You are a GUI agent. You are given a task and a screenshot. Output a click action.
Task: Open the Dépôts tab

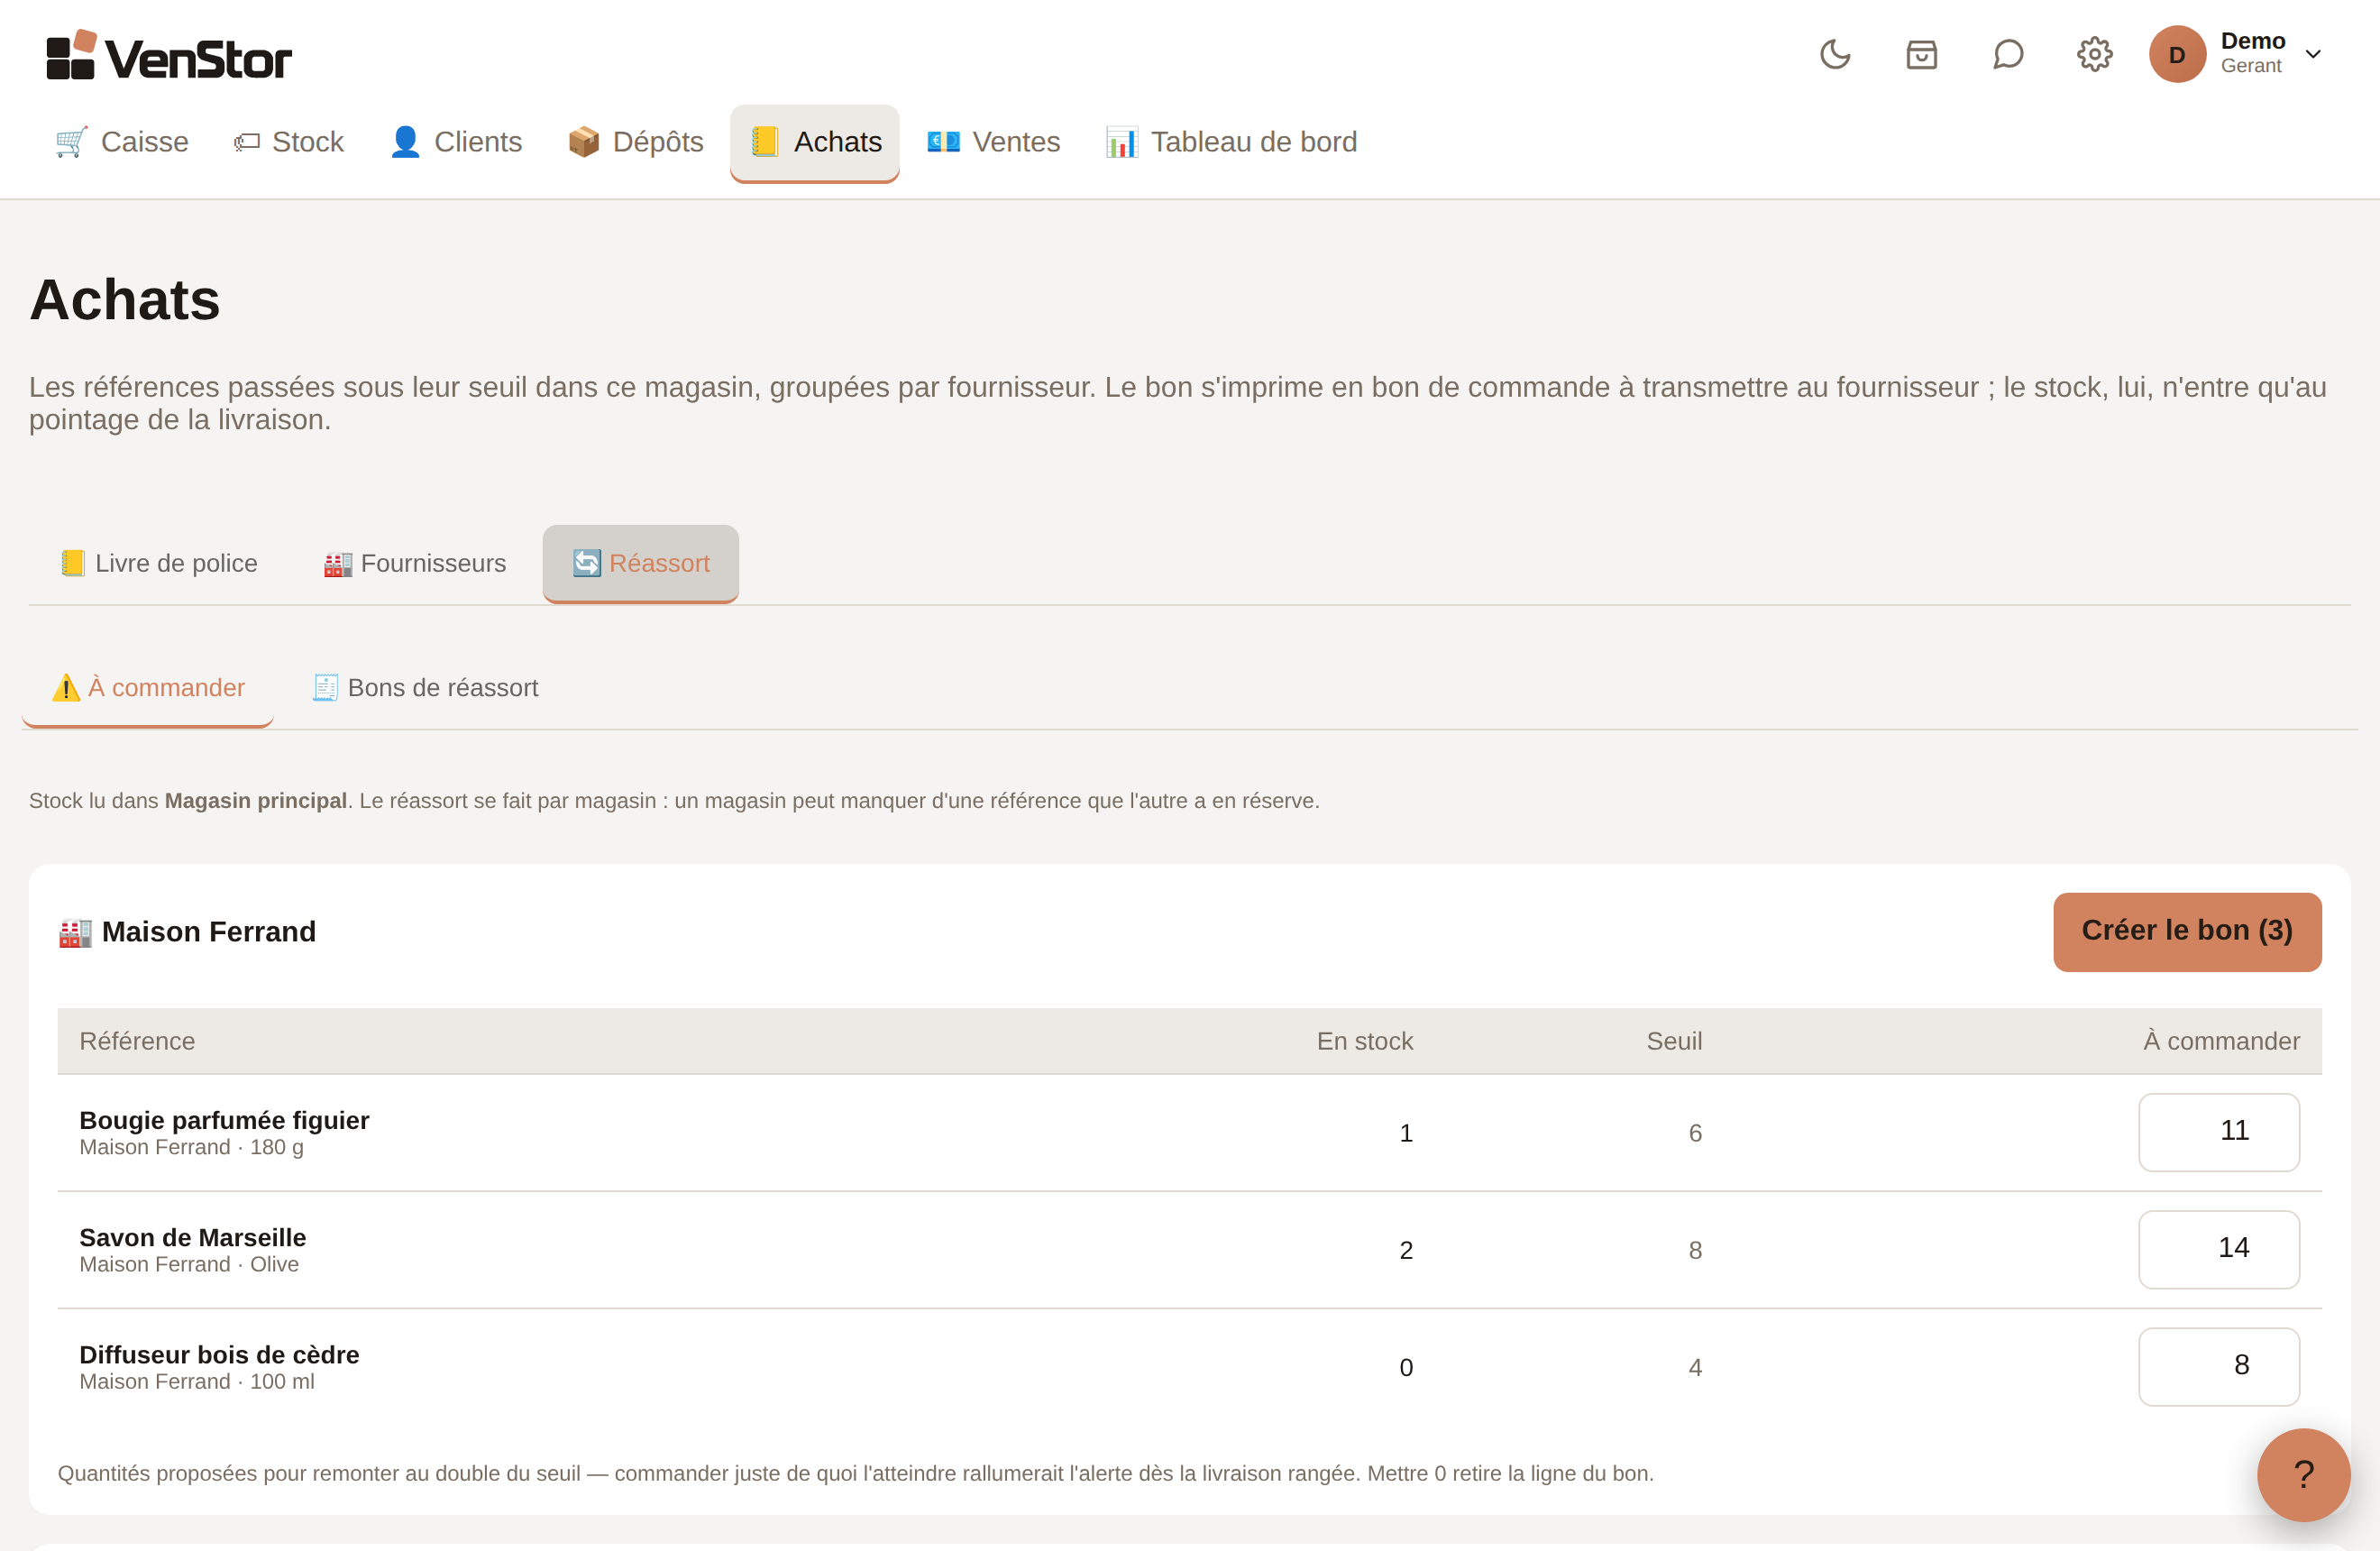(x=636, y=142)
